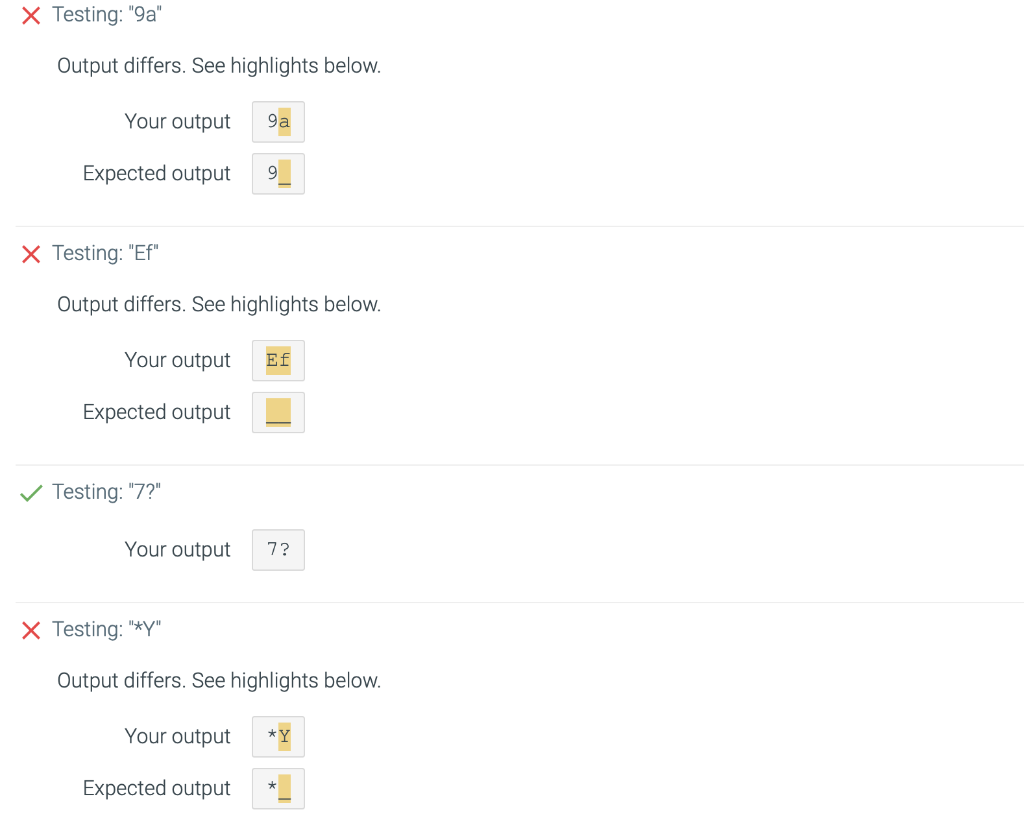
Task: Click Your output box showing Ef
Action: pos(278,360)
